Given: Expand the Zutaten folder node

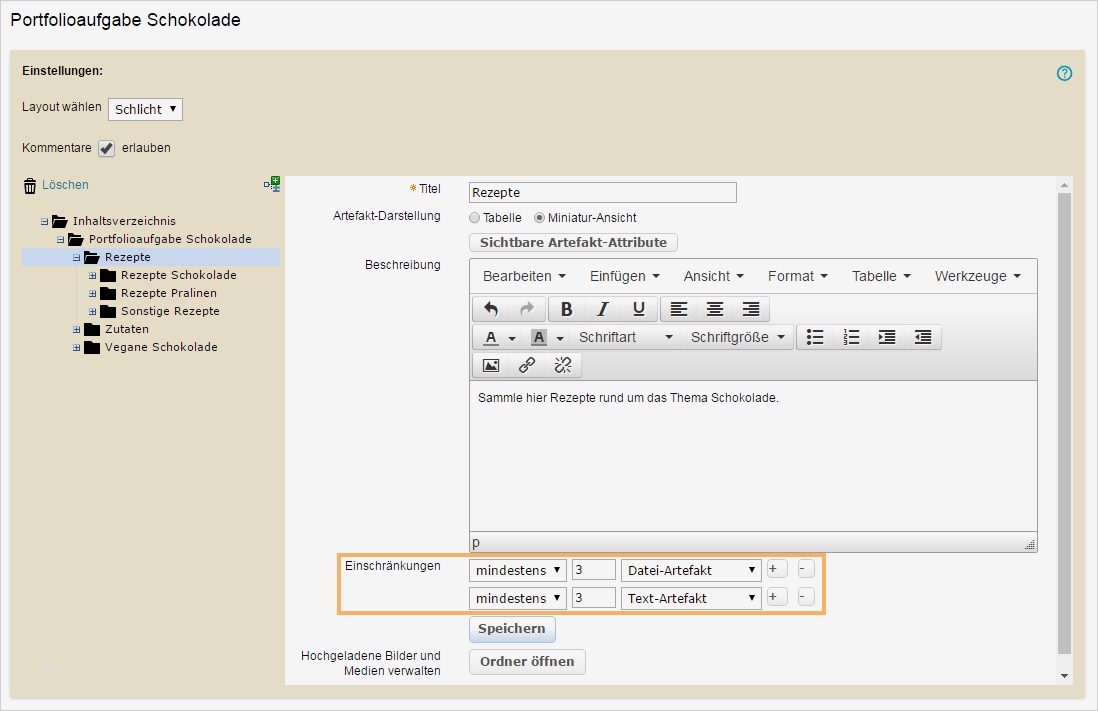Looking at the screenshot, I should (77, 330).
